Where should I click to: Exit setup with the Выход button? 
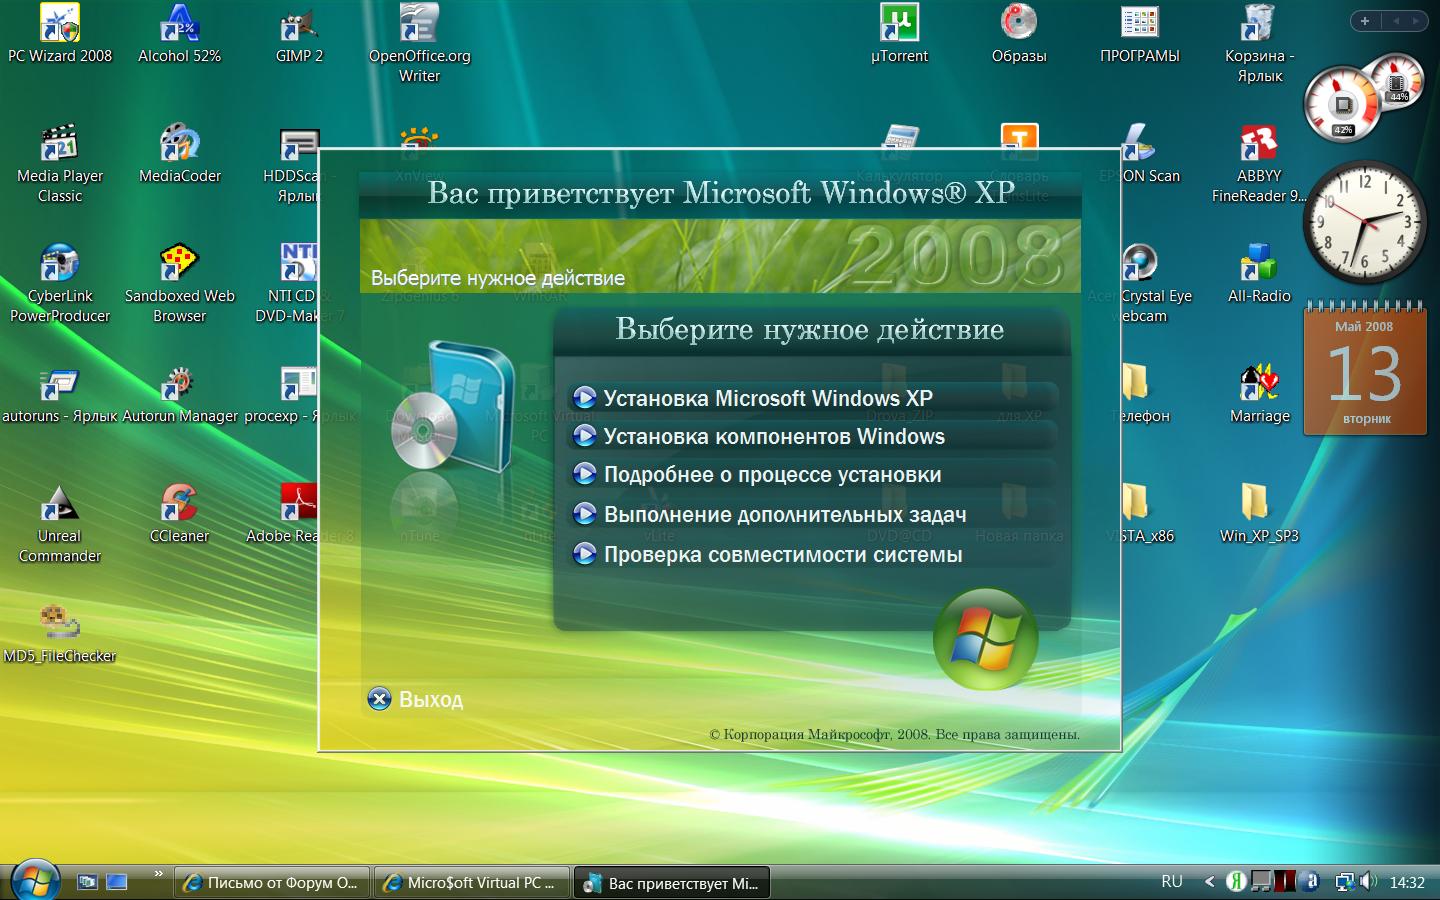point(415,699)
